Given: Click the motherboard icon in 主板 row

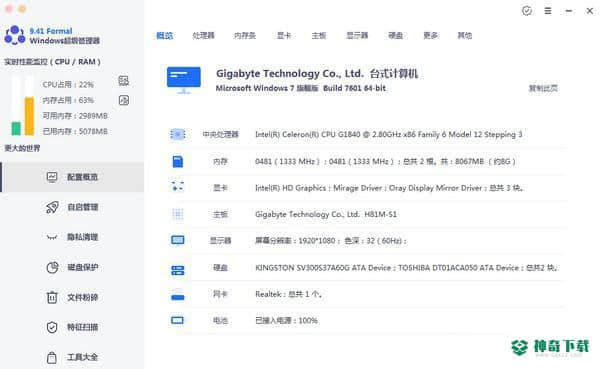Looking at the screenshot, I should 178,214.
